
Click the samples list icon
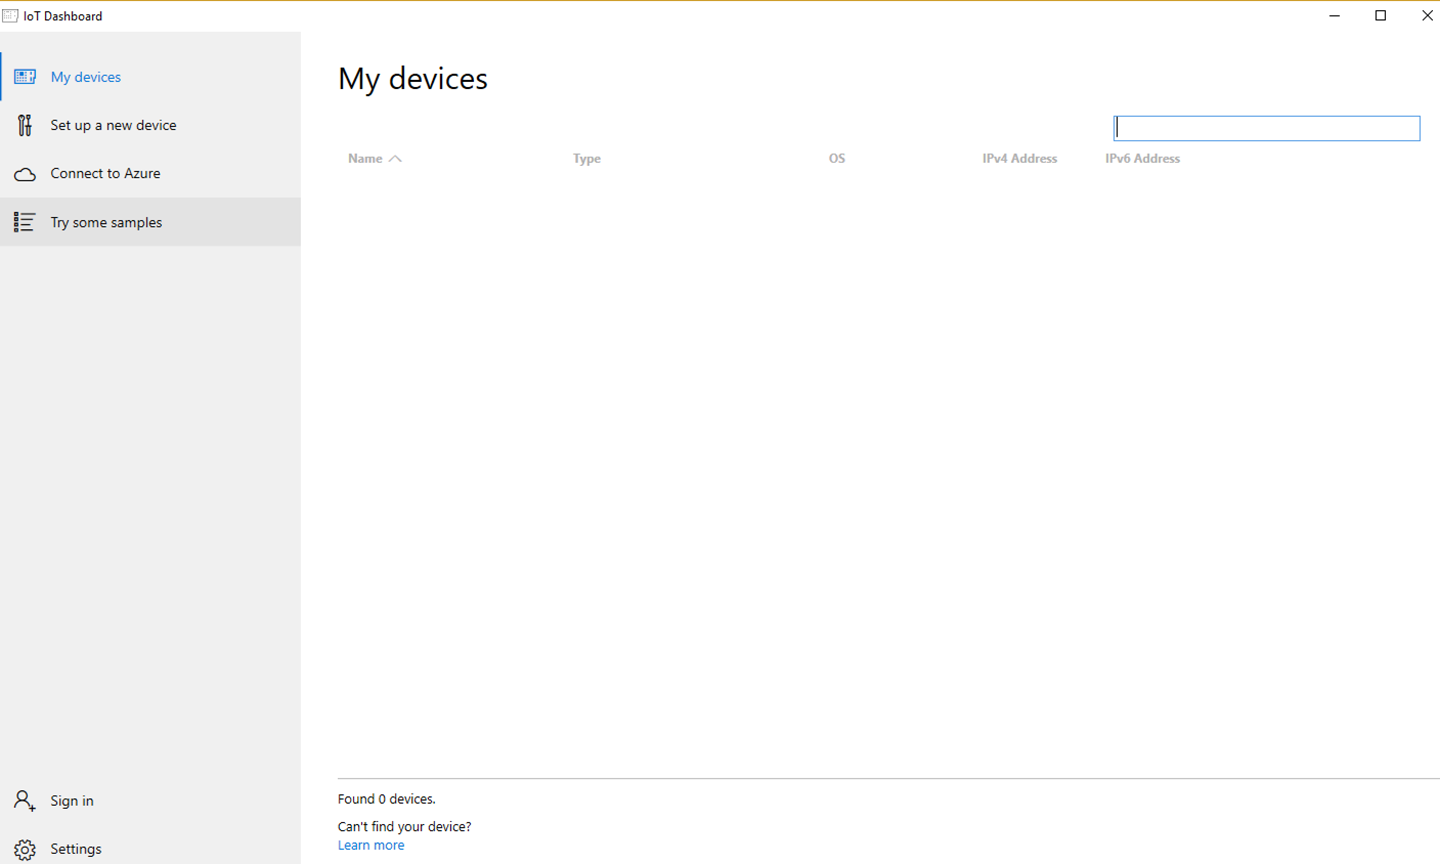click(25, 222)
